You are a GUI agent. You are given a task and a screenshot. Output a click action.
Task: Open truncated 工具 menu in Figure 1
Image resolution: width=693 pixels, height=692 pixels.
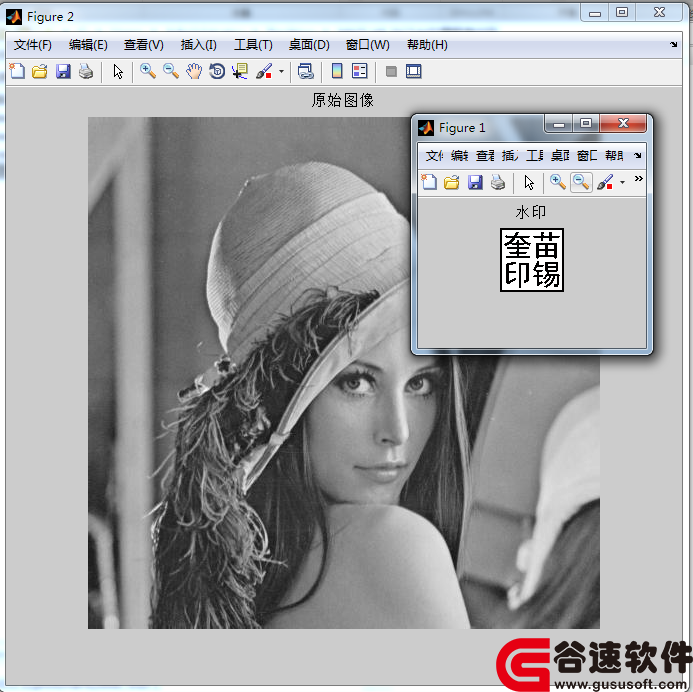point(535,156)
